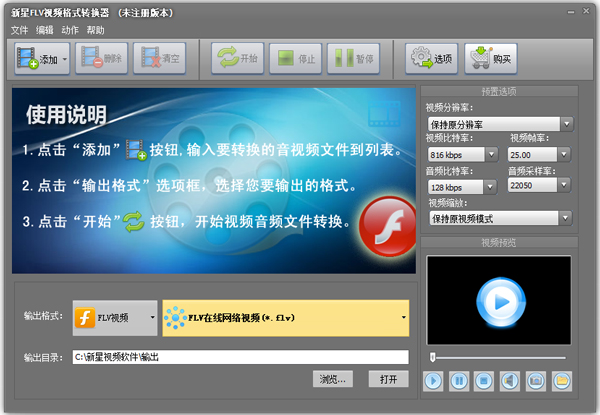Click the 购买 (Buy) cart button
Viewport: 600px width, 415px height.
pos(491,59)
